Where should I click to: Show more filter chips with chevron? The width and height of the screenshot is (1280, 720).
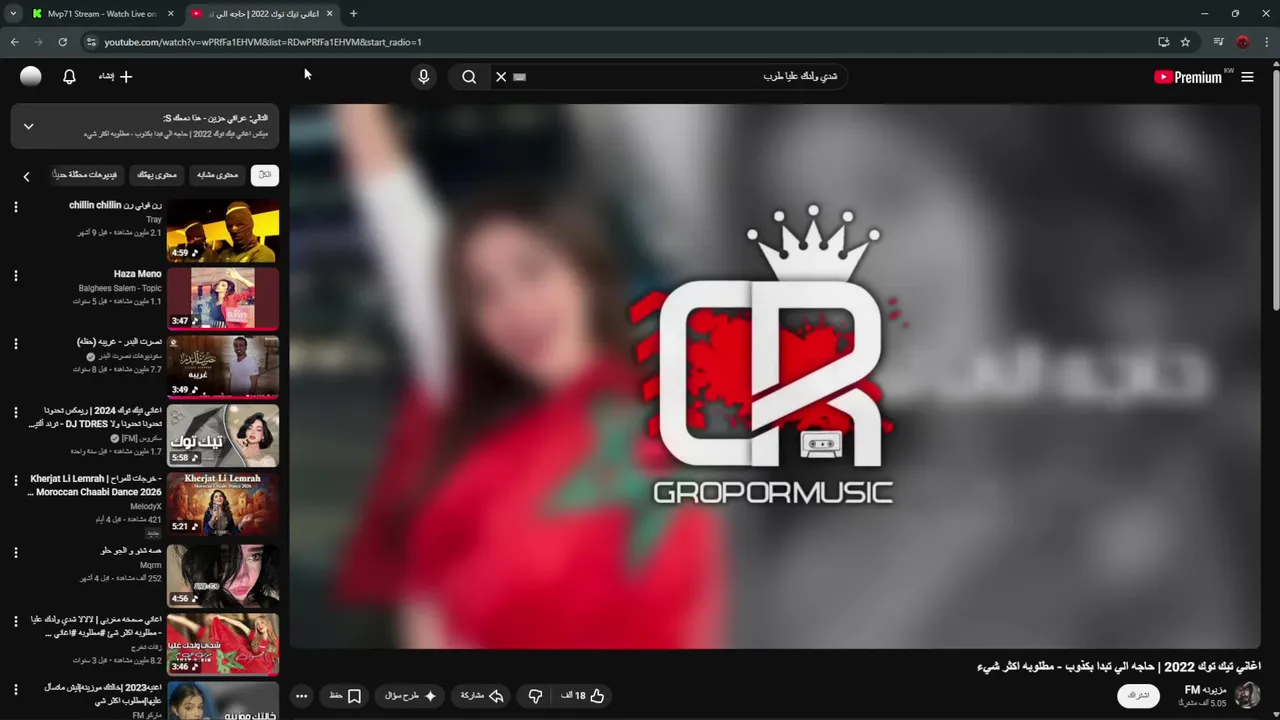coord(26,176)
